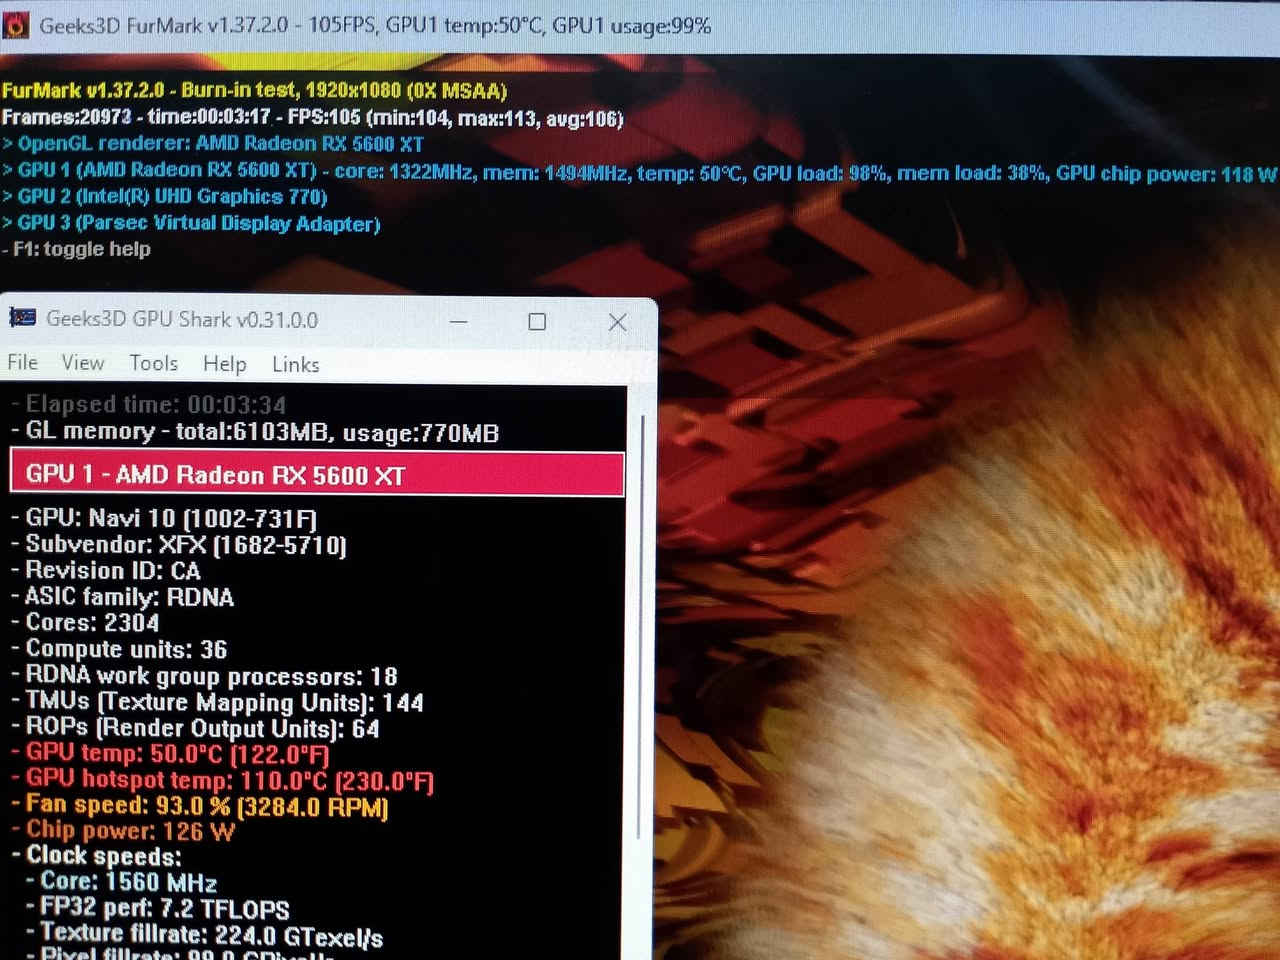Click the F1 toggle help text
Image resolution: width=1280 pixels, height=960 pixels.
81,249
